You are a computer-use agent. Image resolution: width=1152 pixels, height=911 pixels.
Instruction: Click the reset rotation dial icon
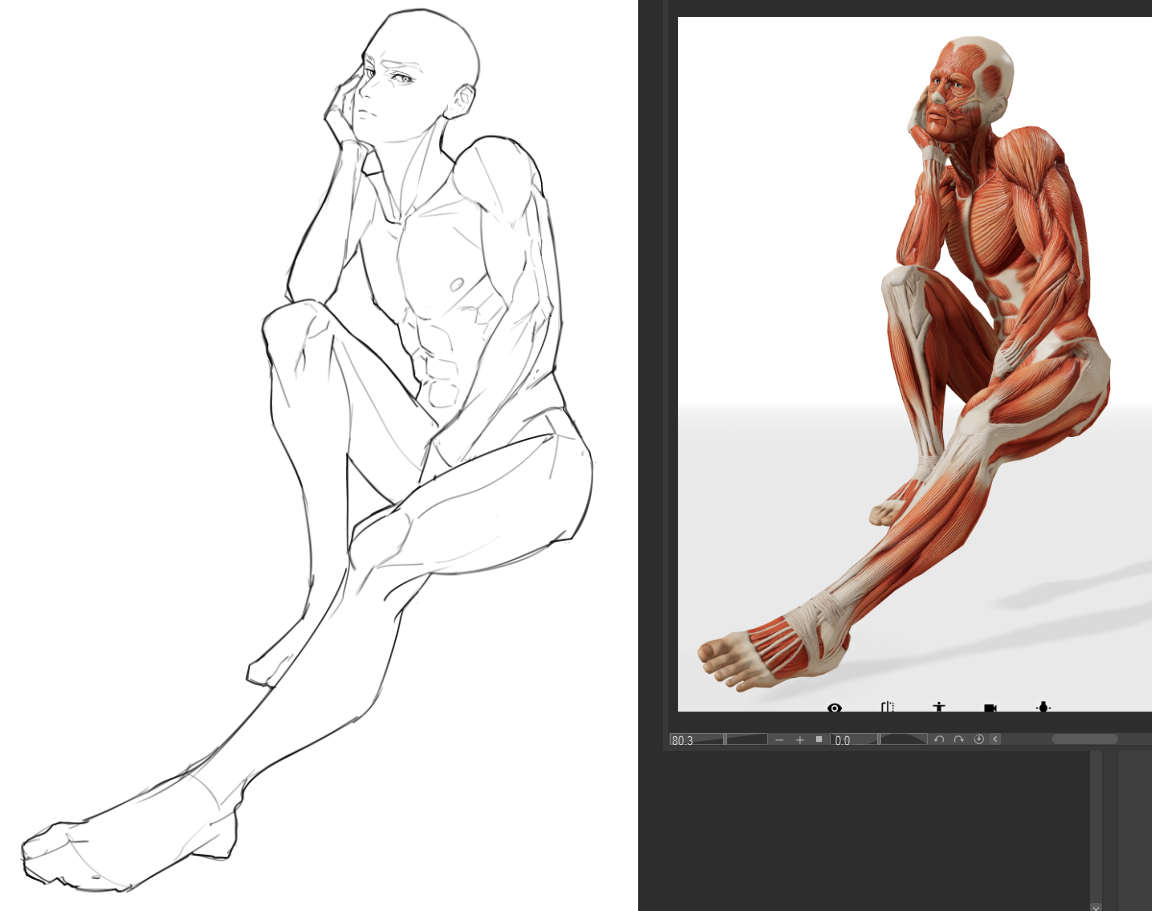pos(979,739)
